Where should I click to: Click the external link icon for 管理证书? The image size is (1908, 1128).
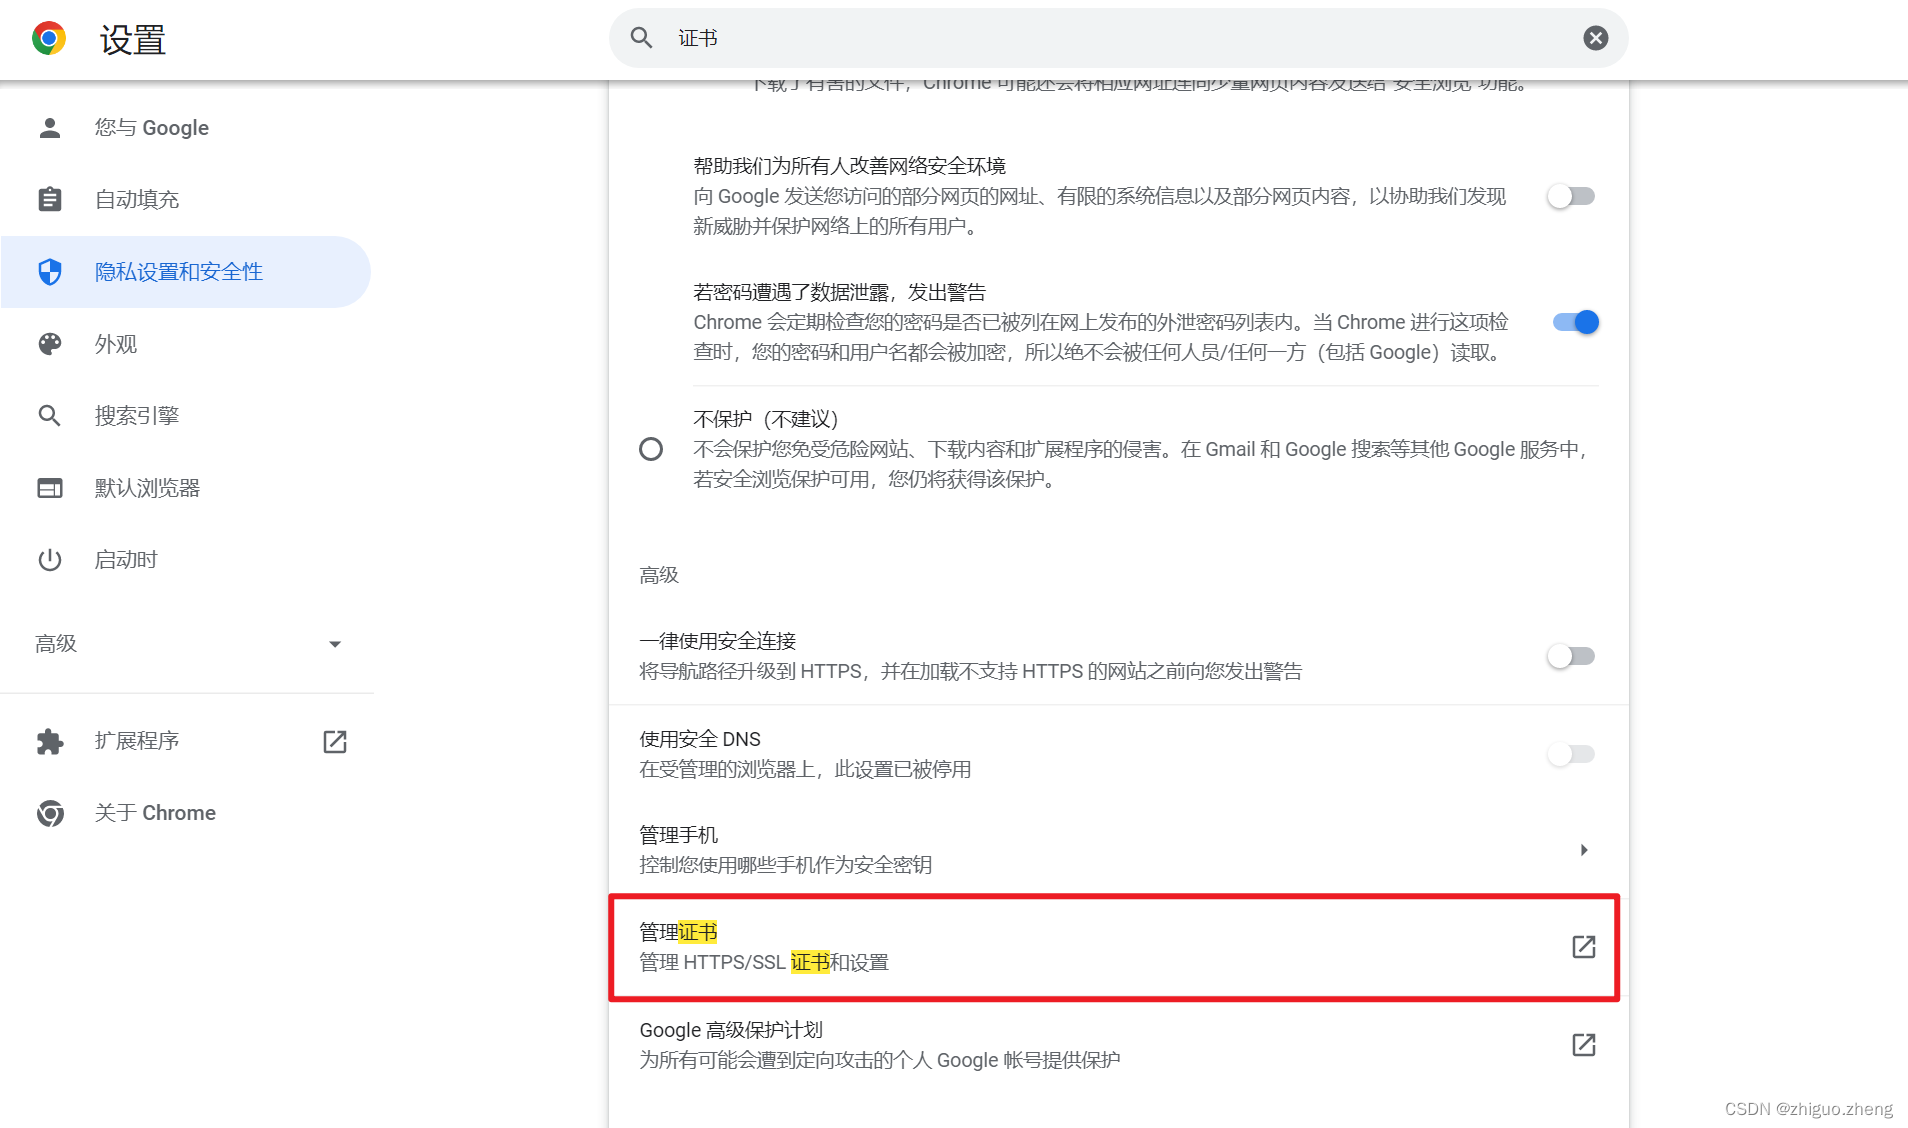(1583, 947)
